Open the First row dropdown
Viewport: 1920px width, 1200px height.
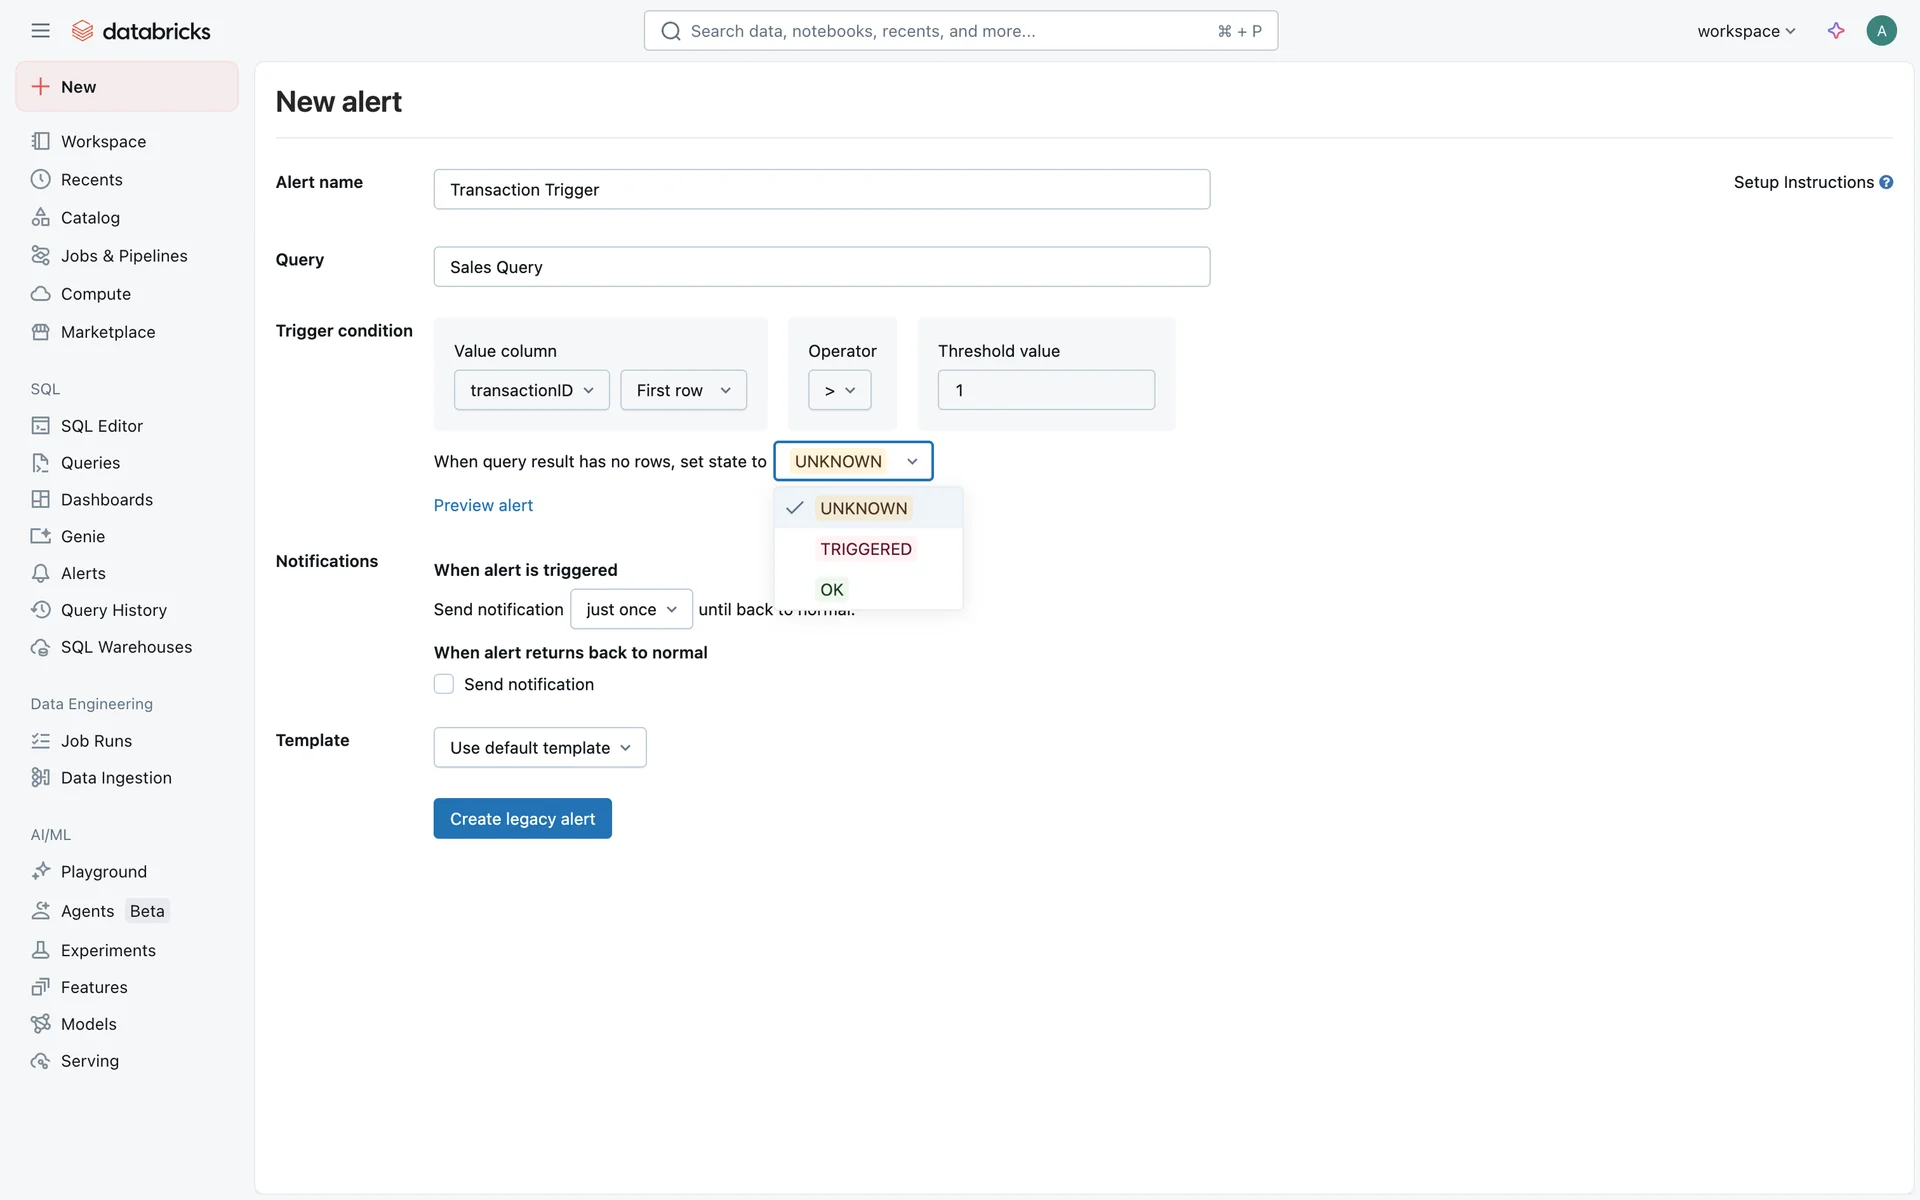pyautogui.click(x=683, y=390)
